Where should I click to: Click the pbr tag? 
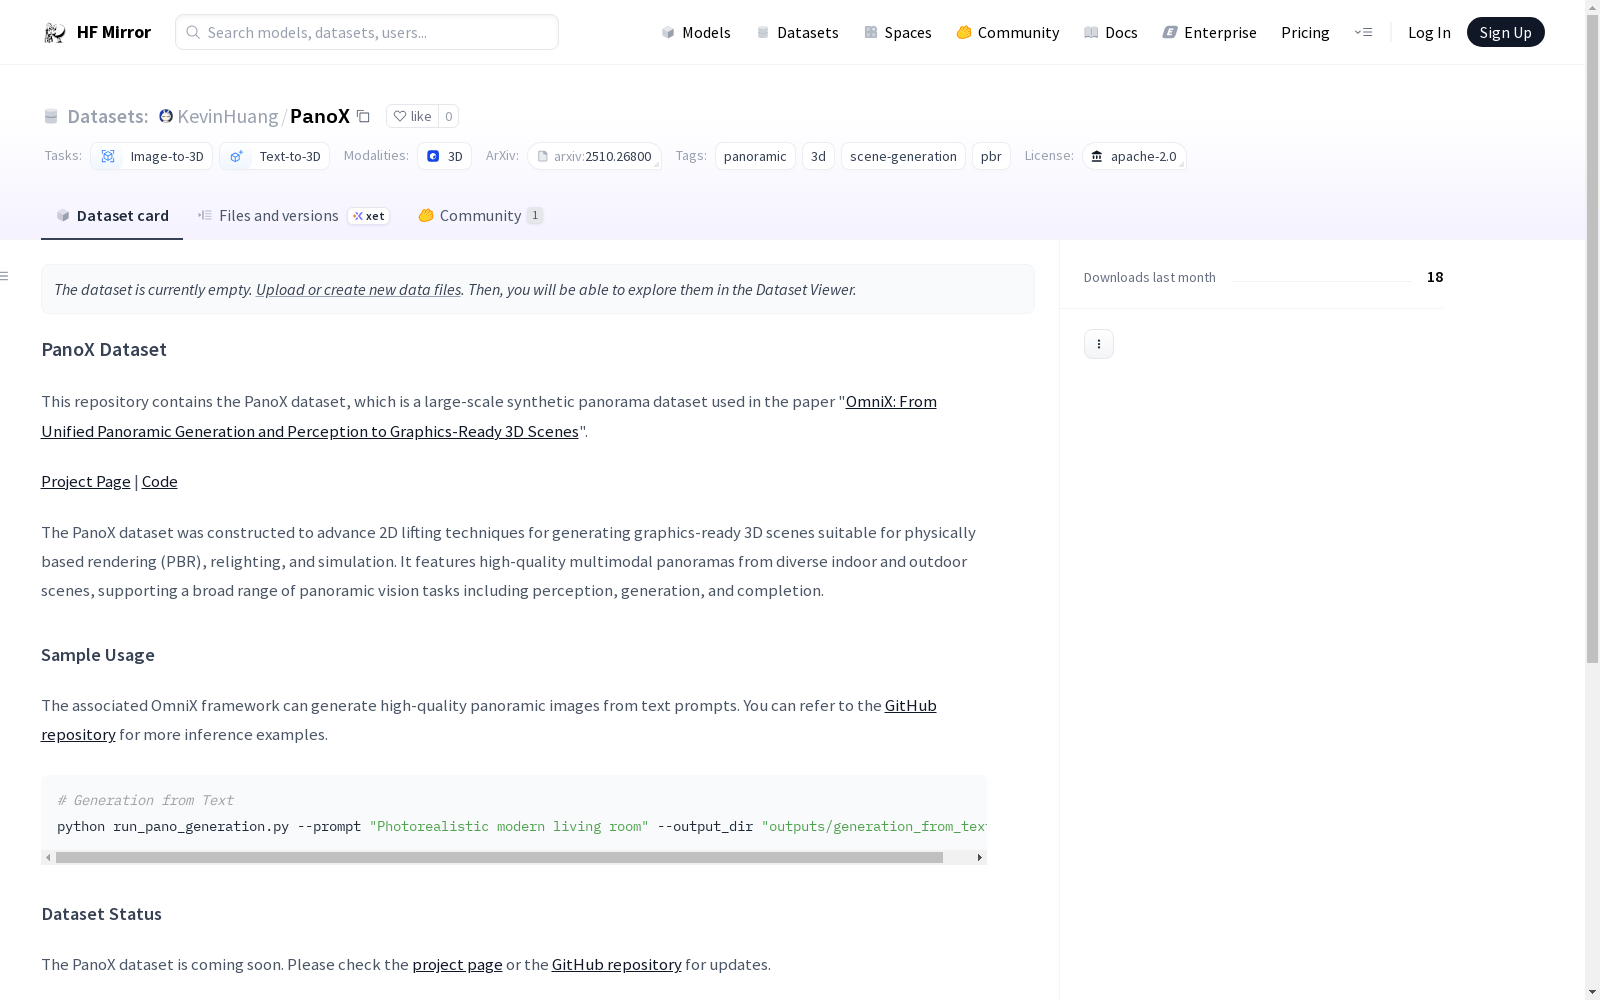[991, 156]
